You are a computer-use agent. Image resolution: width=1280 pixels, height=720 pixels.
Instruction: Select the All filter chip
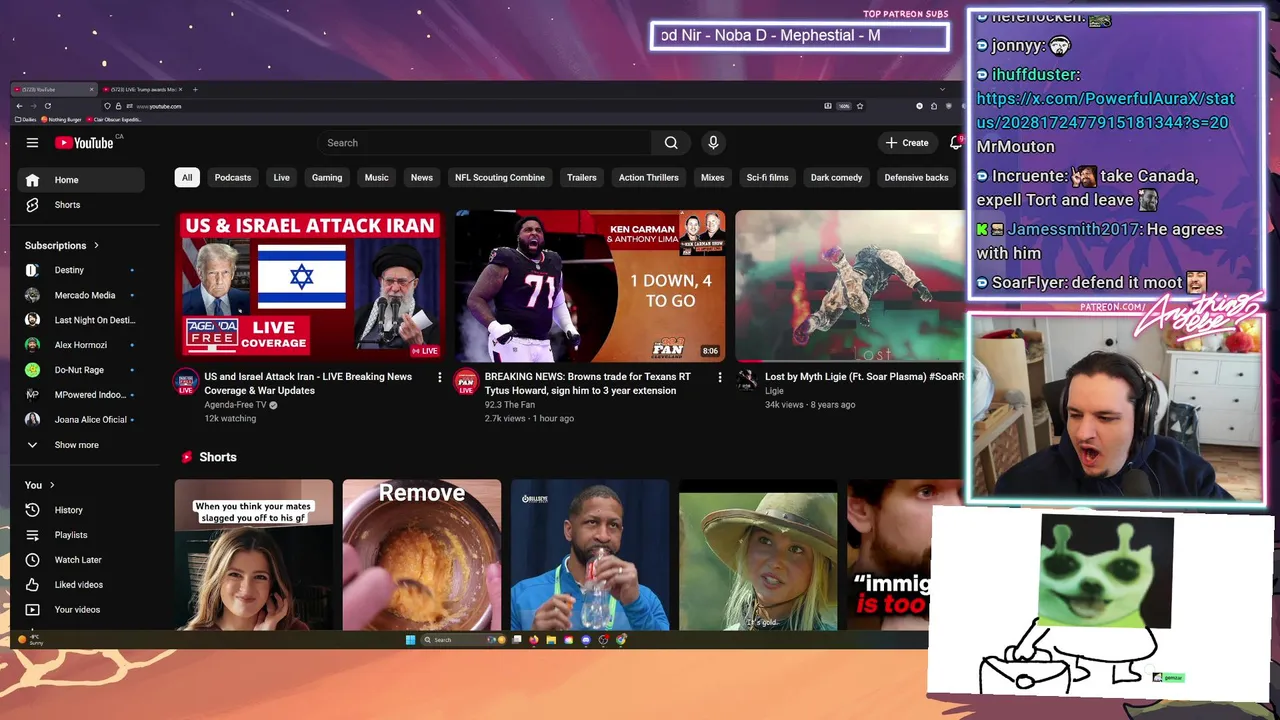(187, 178)
